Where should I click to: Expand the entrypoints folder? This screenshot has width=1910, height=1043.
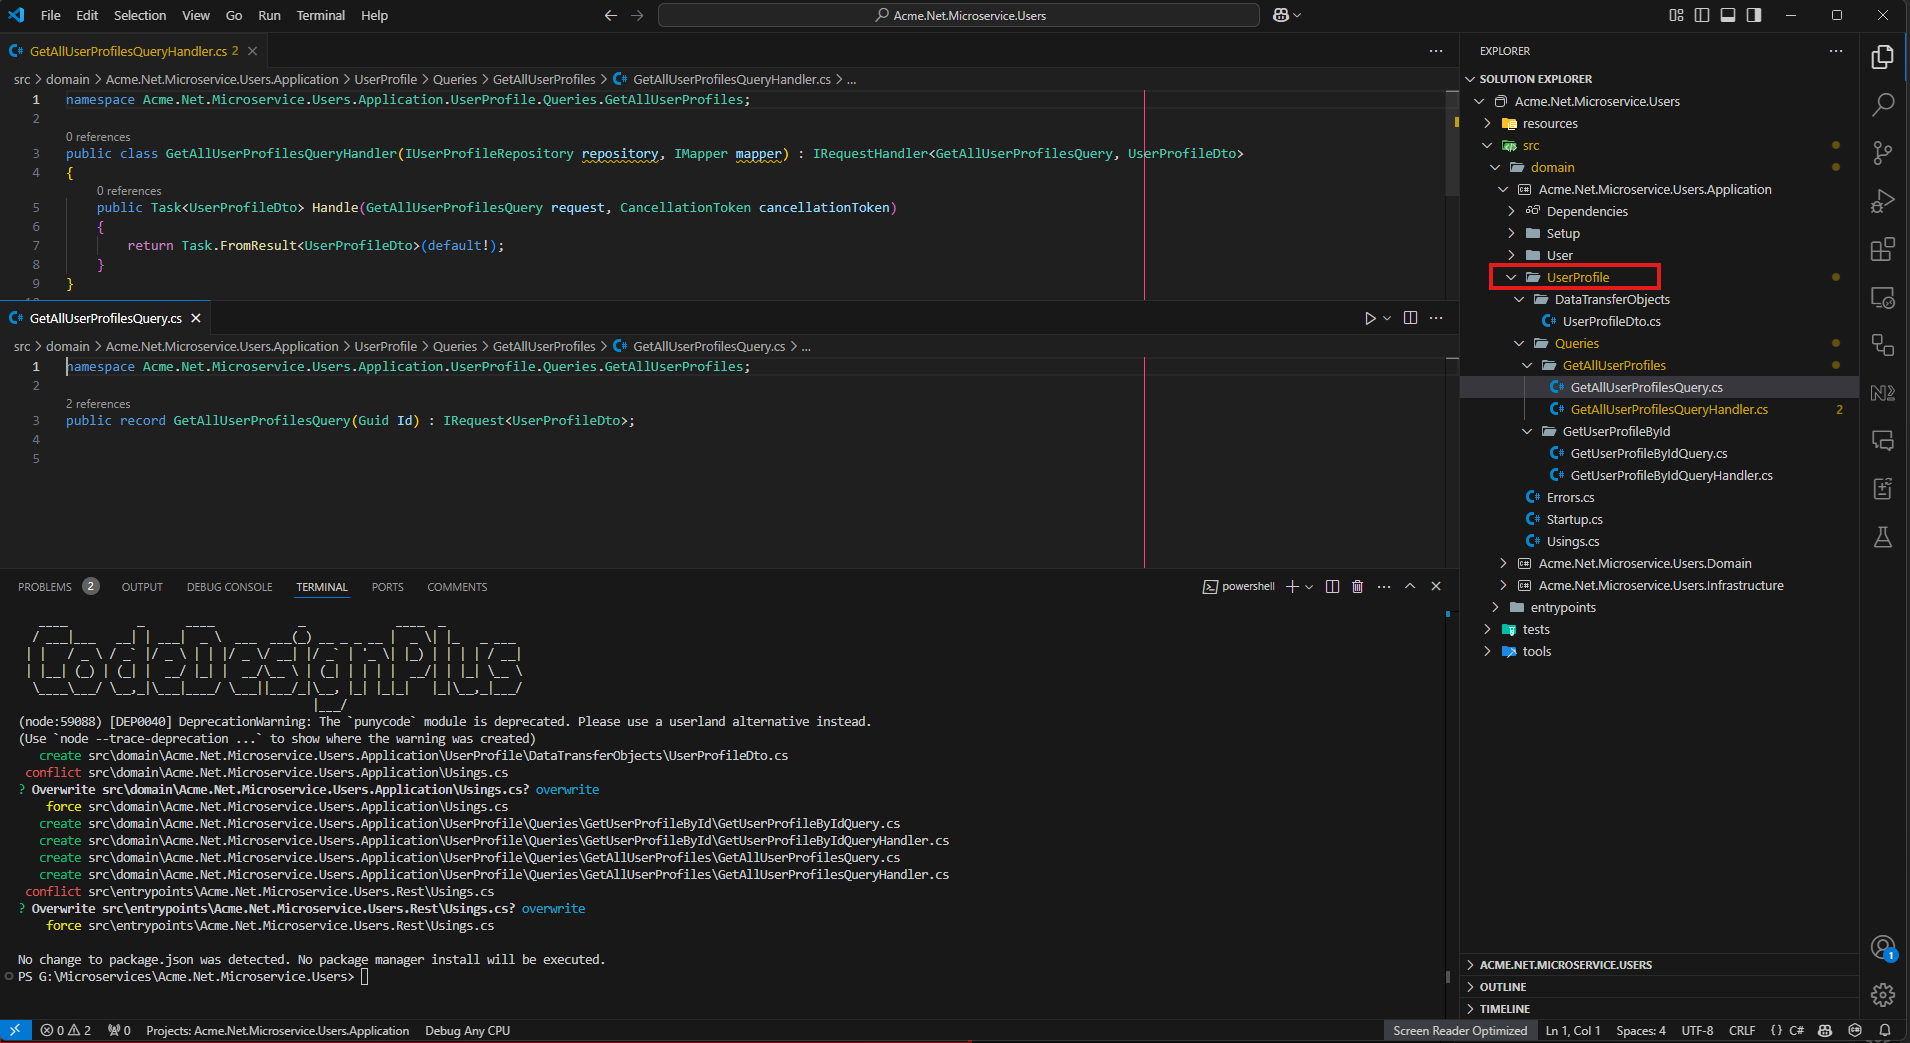pos(1495,607)
